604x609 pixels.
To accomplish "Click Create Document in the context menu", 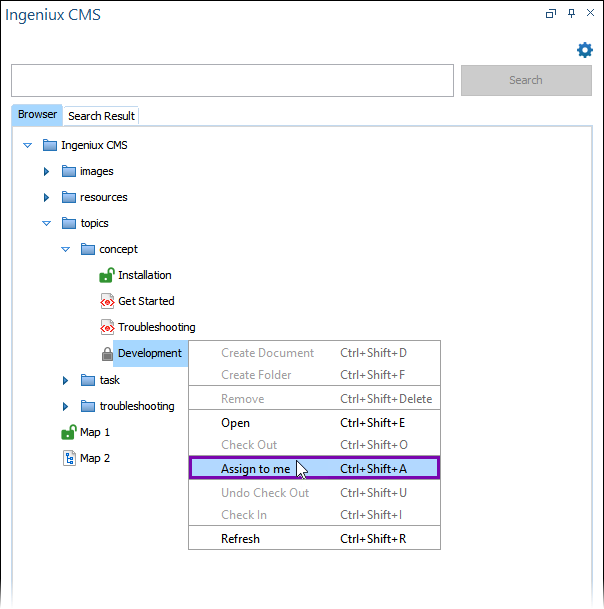I will click(x=314, y=353).
